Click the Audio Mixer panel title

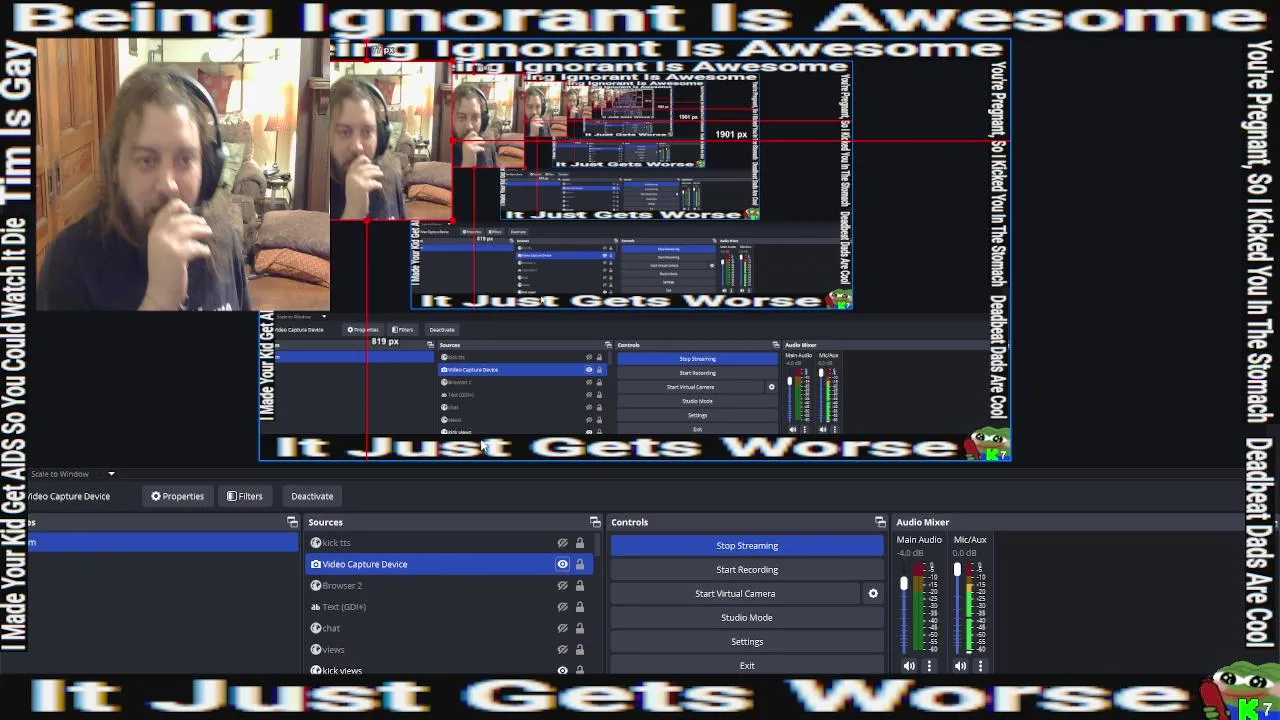pos(922,522)
